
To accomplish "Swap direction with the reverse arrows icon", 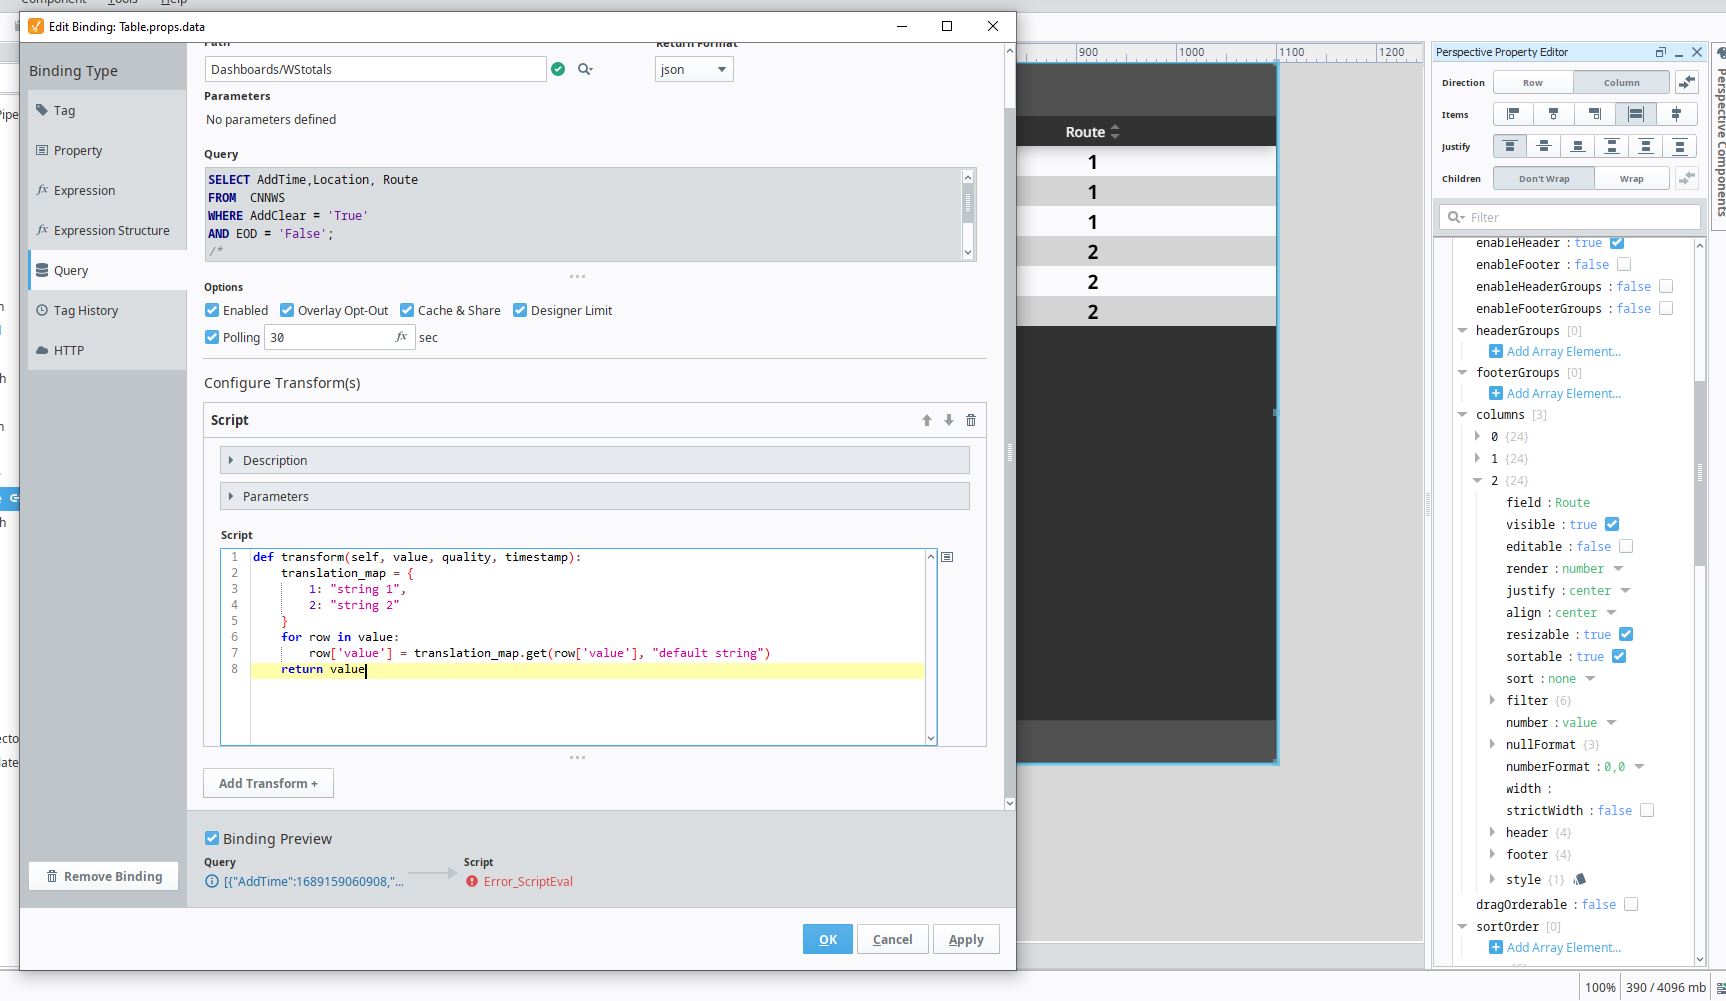I will tap(1687, 82).
